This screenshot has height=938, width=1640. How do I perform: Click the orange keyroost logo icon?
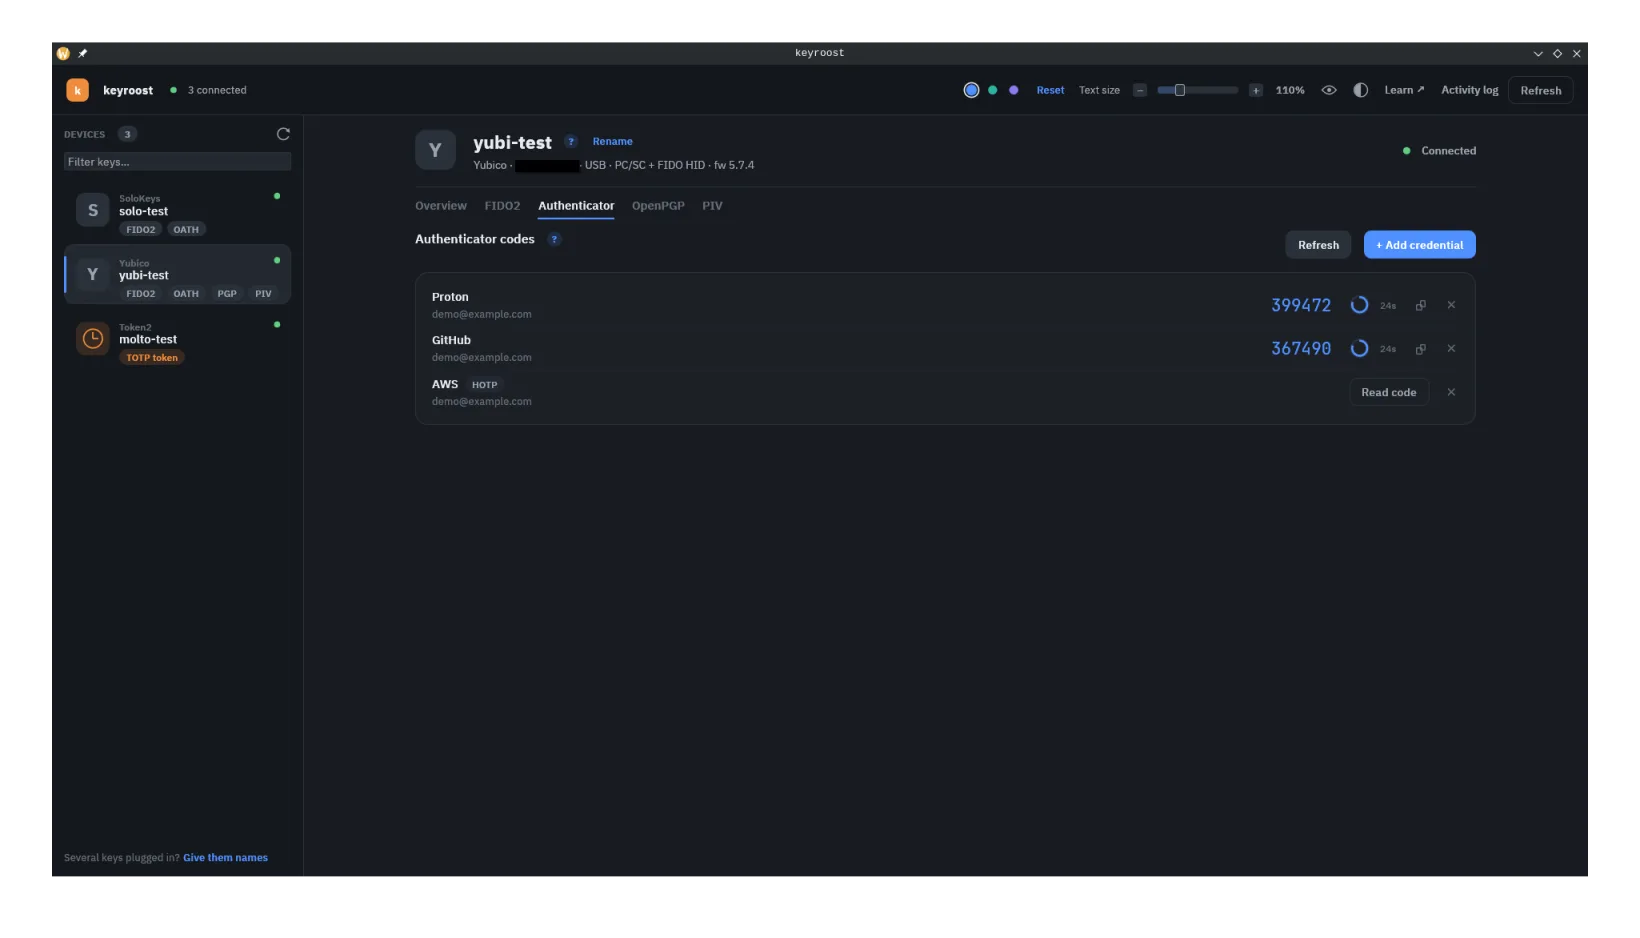(x=77, y=90)
